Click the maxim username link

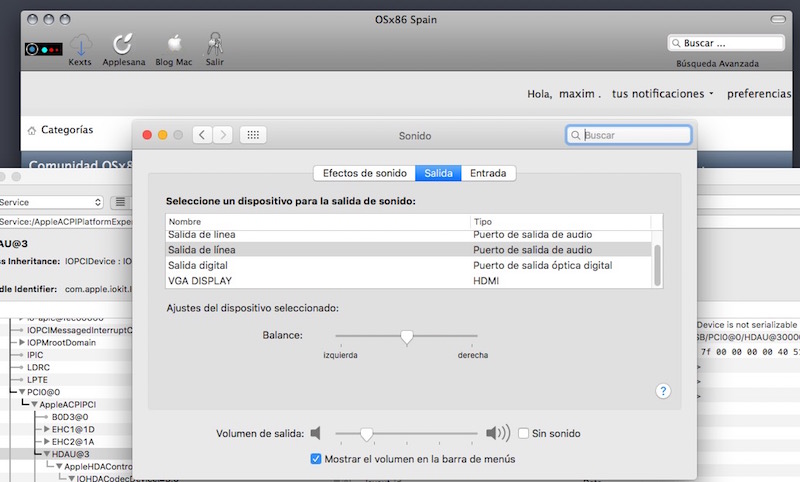tap(577, 94)
